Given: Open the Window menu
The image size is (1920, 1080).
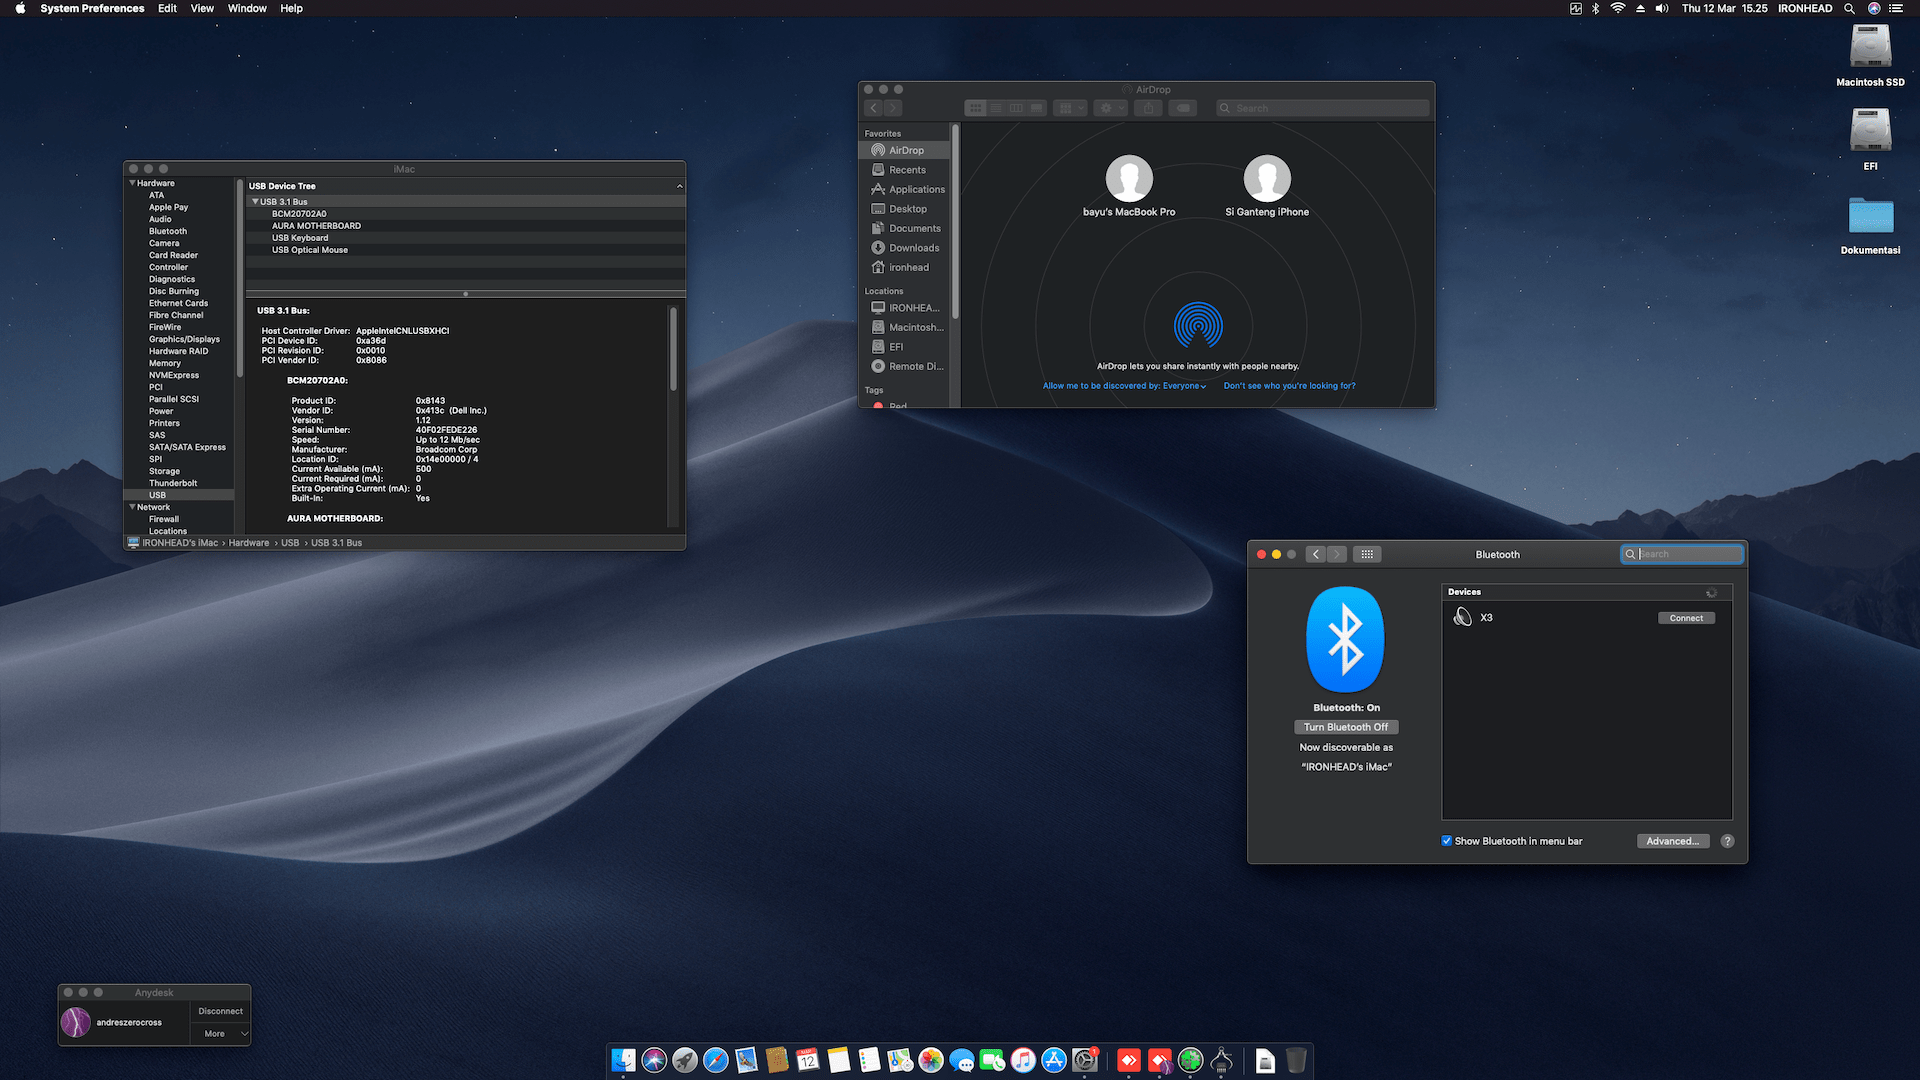Looking at the screenshot, I should (247, 8).
